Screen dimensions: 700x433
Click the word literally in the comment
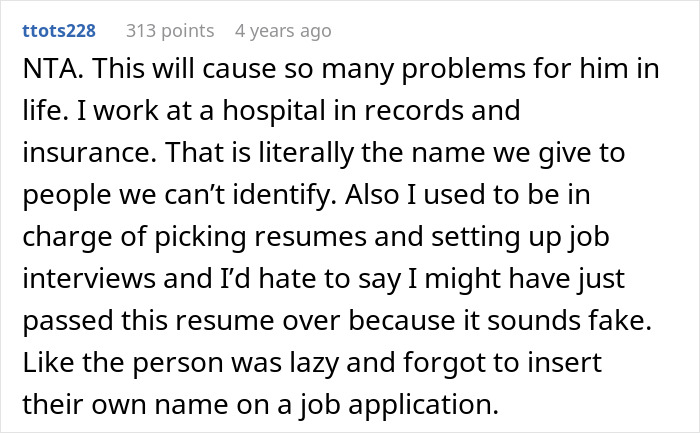[306, 154]
